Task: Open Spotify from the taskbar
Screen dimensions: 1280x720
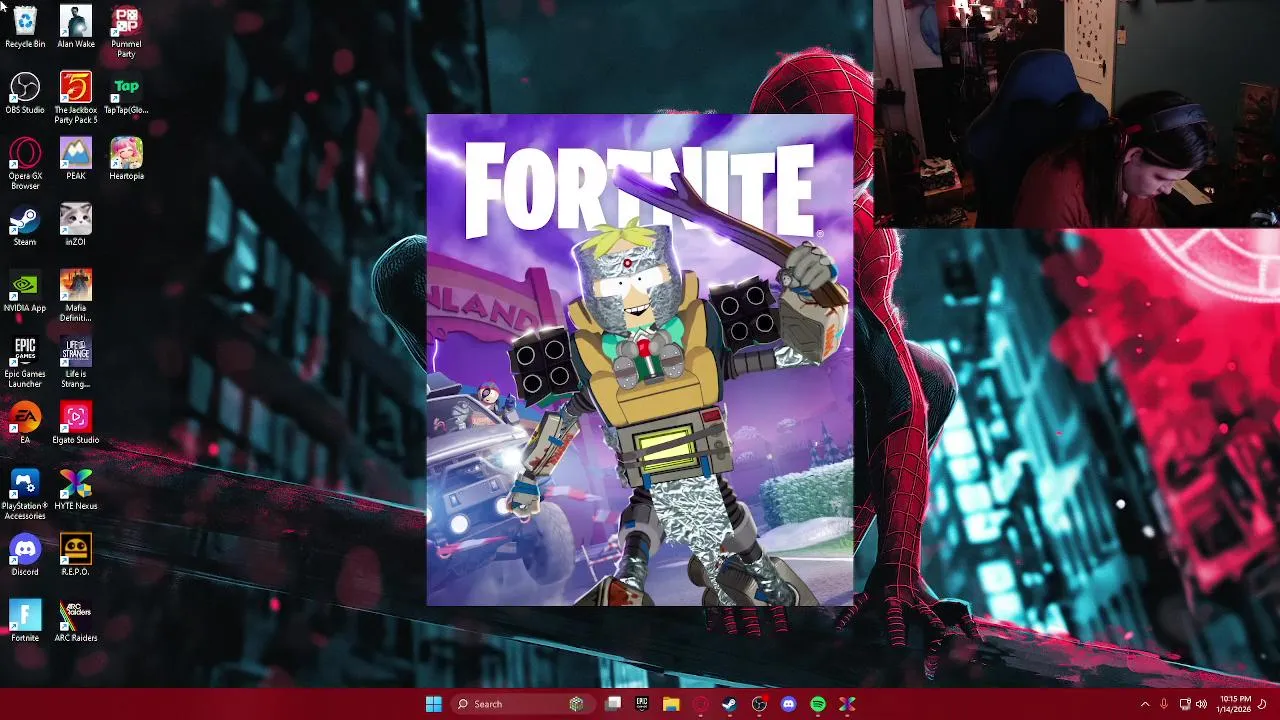Action: point(818,704)
